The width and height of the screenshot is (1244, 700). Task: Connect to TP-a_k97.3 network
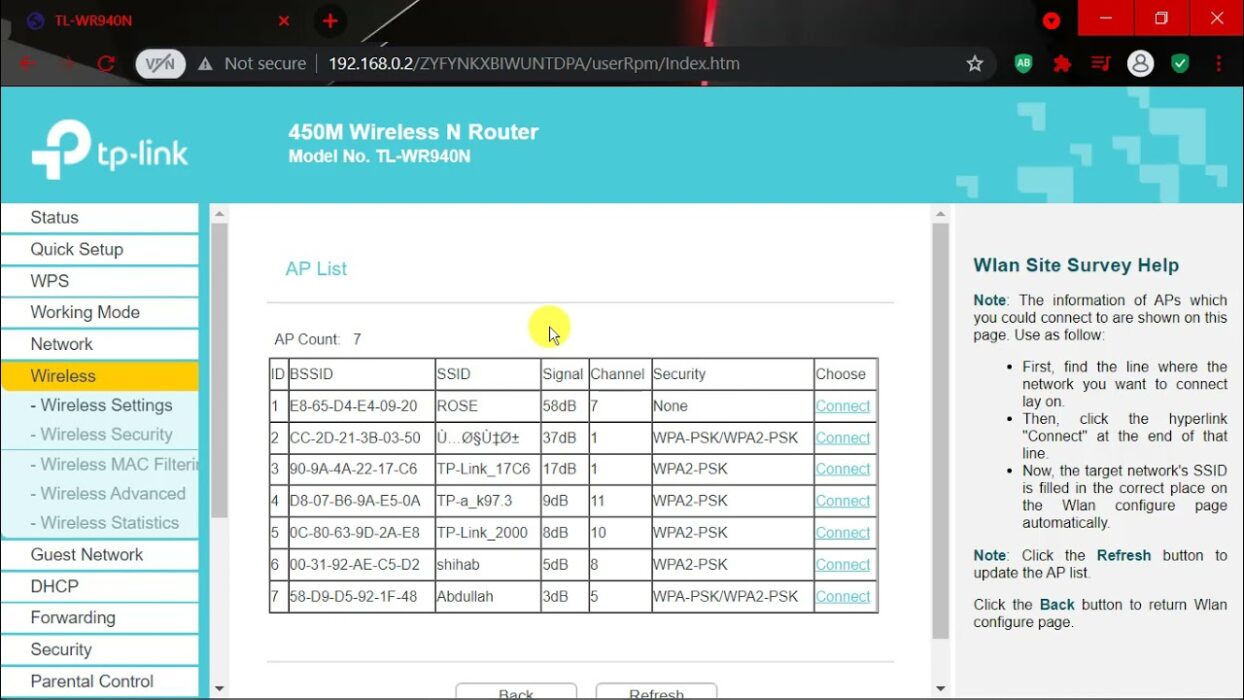(843, 501)
